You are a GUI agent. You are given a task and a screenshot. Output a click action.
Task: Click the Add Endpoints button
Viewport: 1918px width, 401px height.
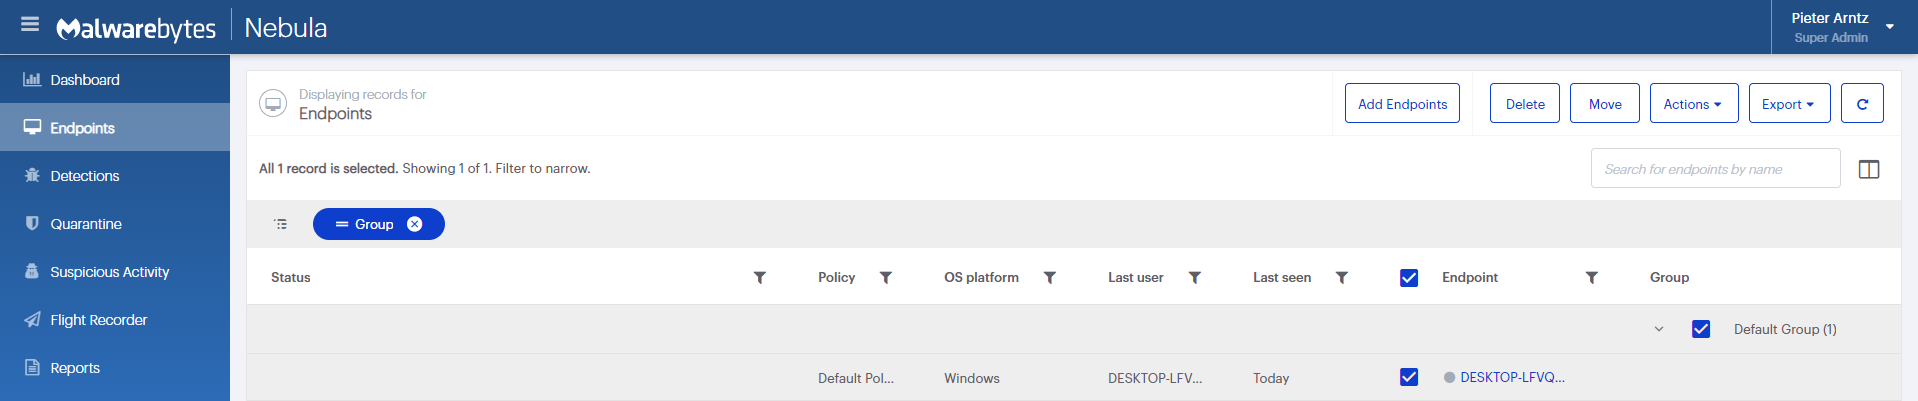[x=1401, y=104]
